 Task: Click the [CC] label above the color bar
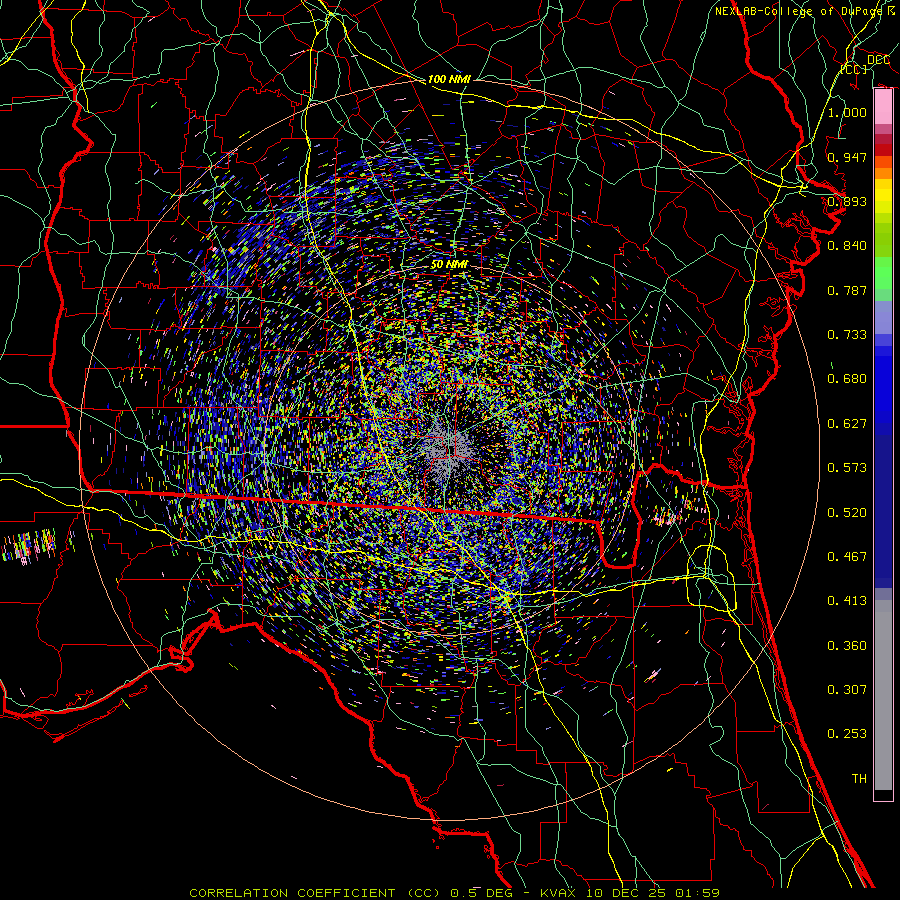click(854, 69)
